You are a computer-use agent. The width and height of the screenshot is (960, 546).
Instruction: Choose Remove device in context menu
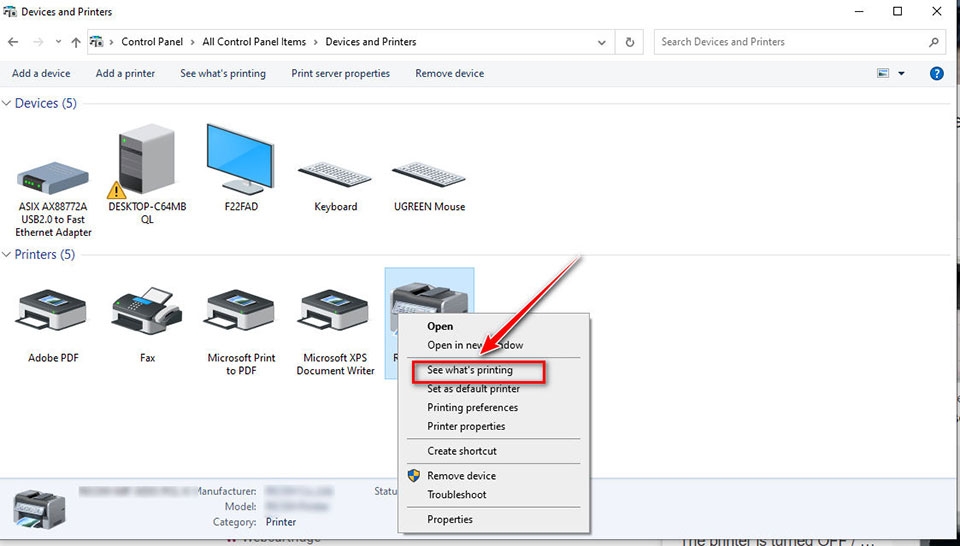click(x=461, y=476)
